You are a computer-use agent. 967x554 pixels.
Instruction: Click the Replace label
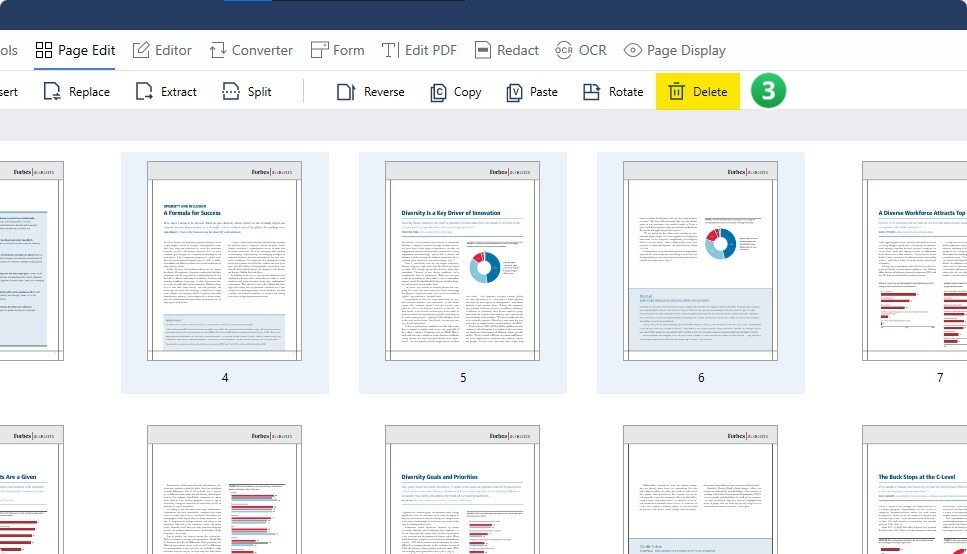tap(89, 92)
